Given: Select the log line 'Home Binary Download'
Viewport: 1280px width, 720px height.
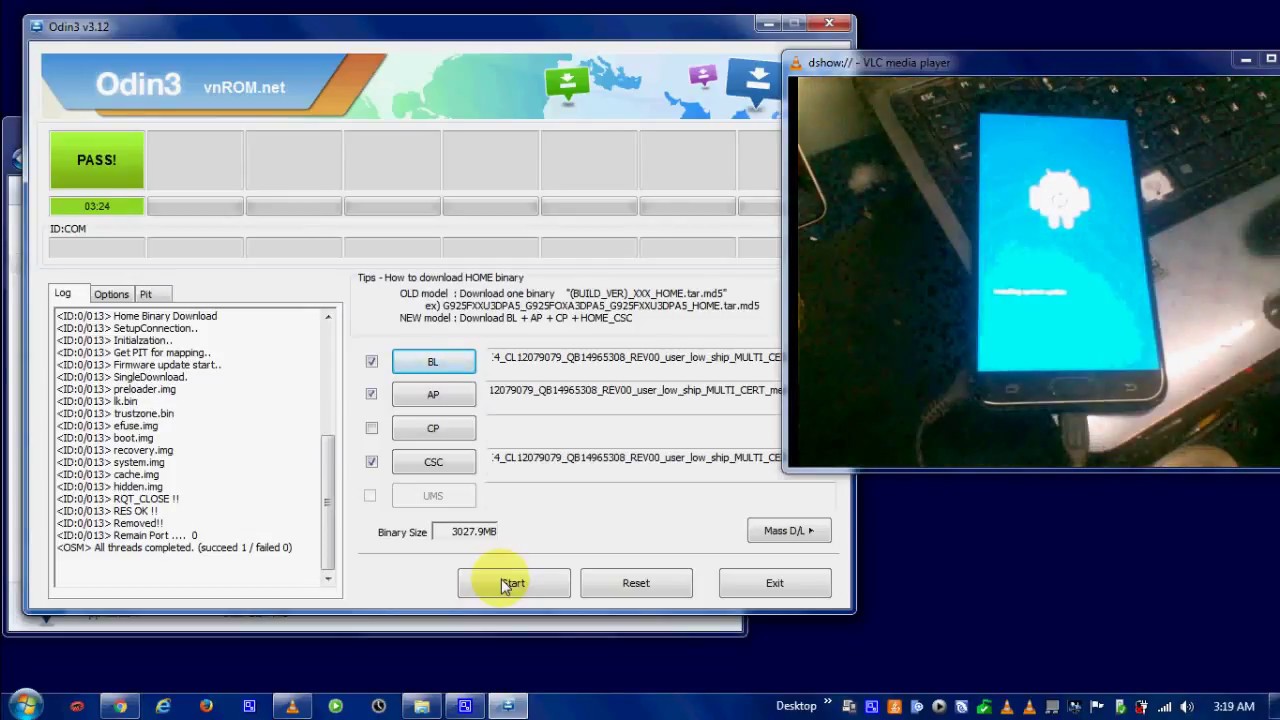Looking at the screenshot, I should pyautogui.click(x=136, y=316).
